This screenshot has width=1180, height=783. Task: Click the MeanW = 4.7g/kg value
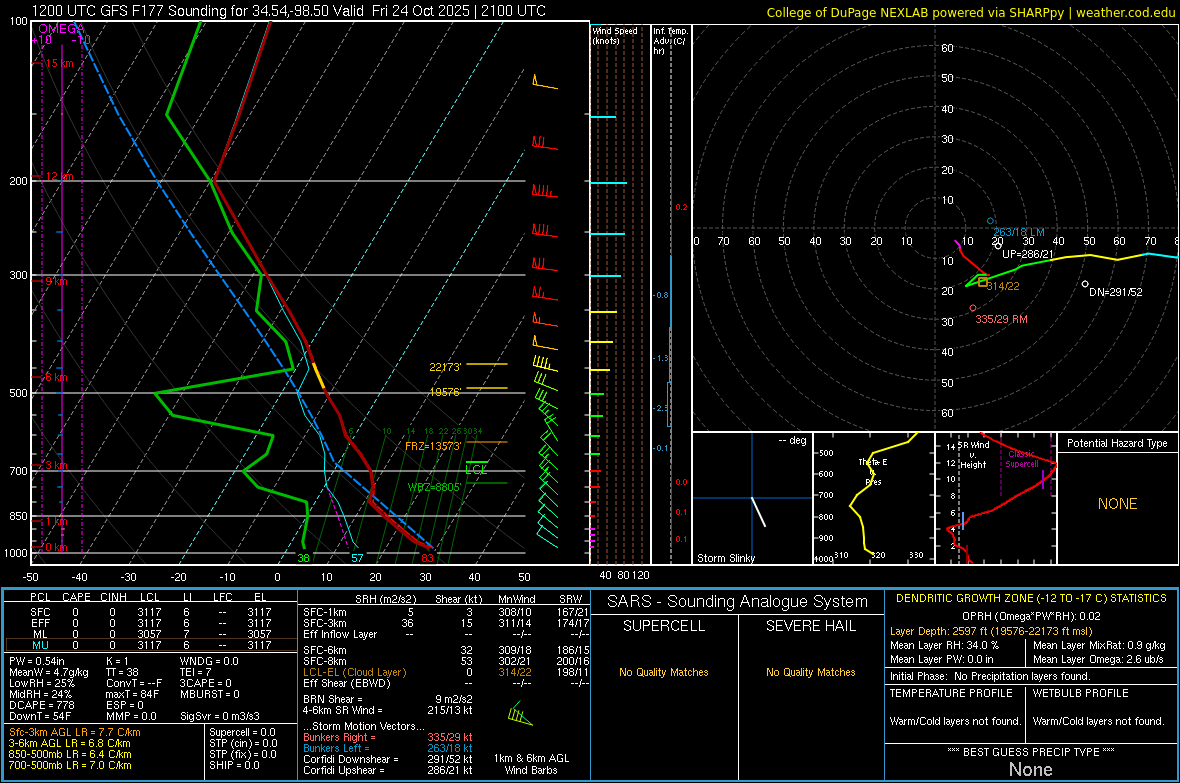49,672
